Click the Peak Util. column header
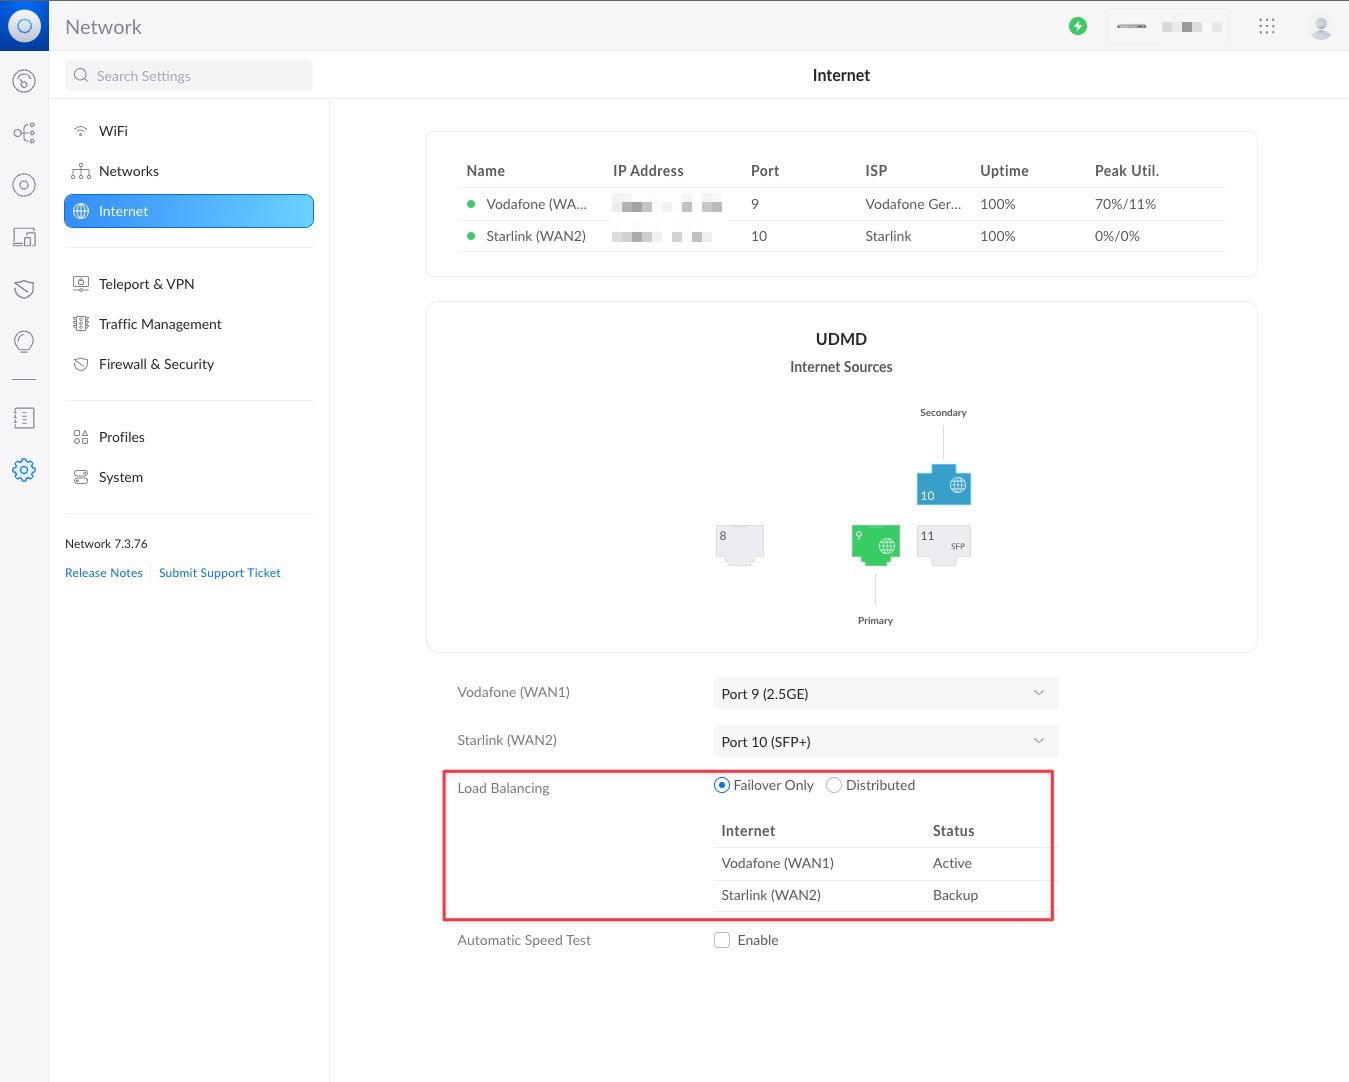 pyautogui.click(x=1127, y=171)
